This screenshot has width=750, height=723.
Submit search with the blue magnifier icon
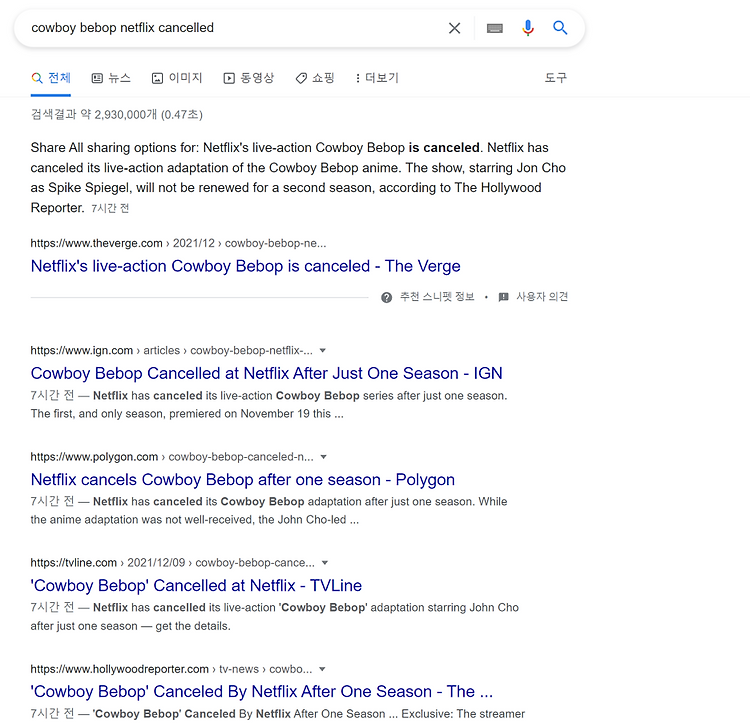pyautogui.click(x=560, y=28)
